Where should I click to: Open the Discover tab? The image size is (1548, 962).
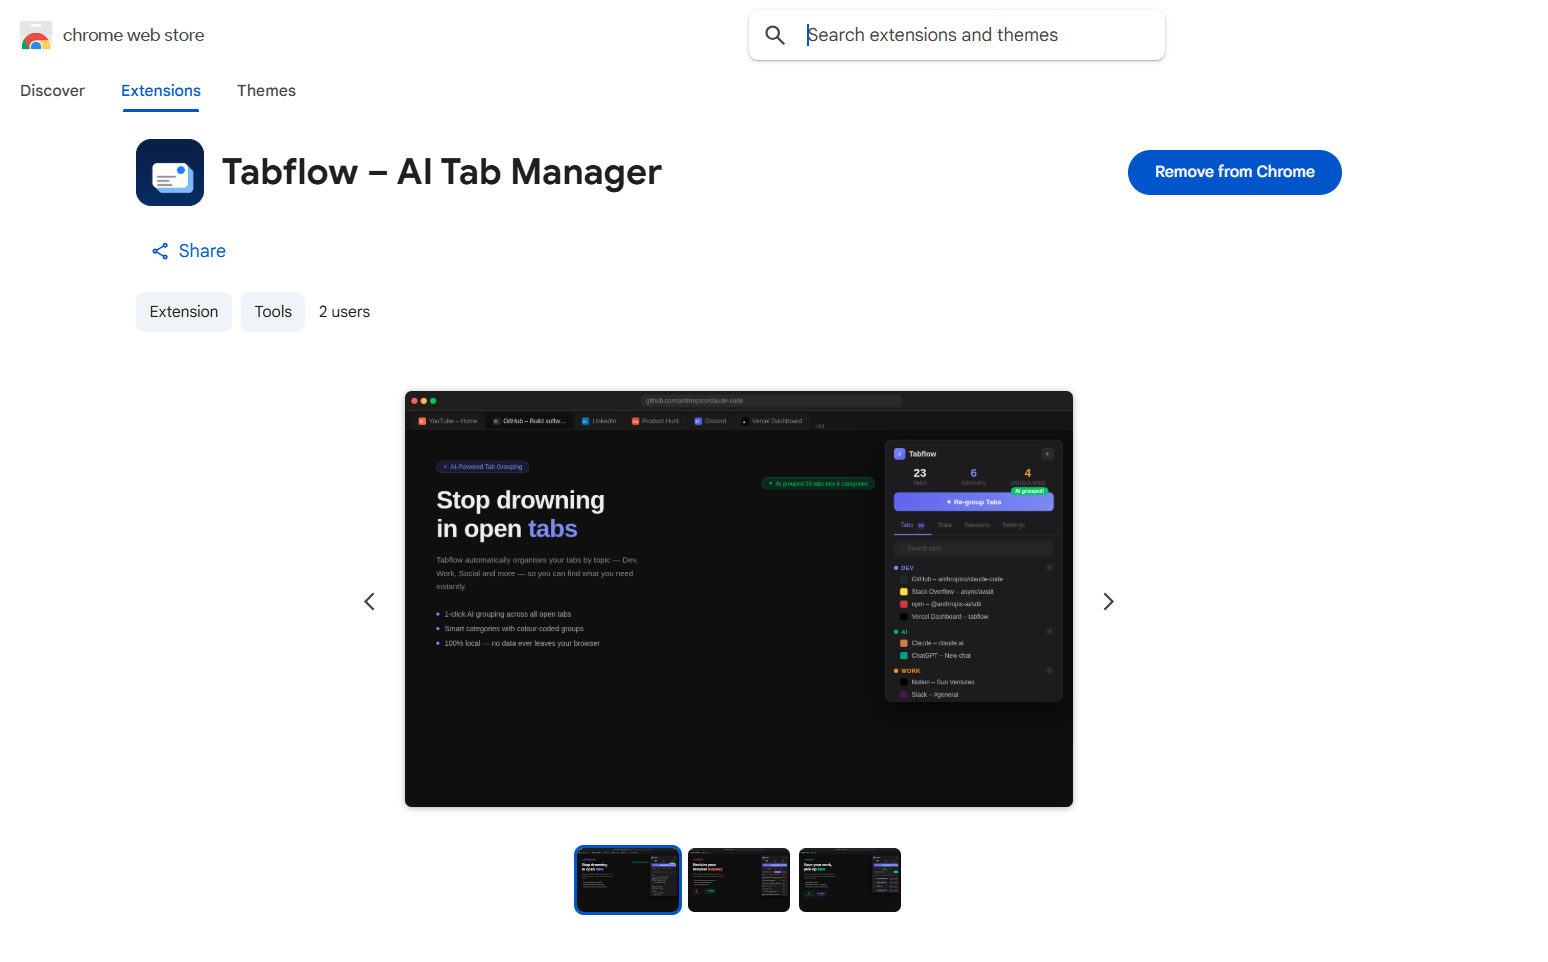point(52,91)
